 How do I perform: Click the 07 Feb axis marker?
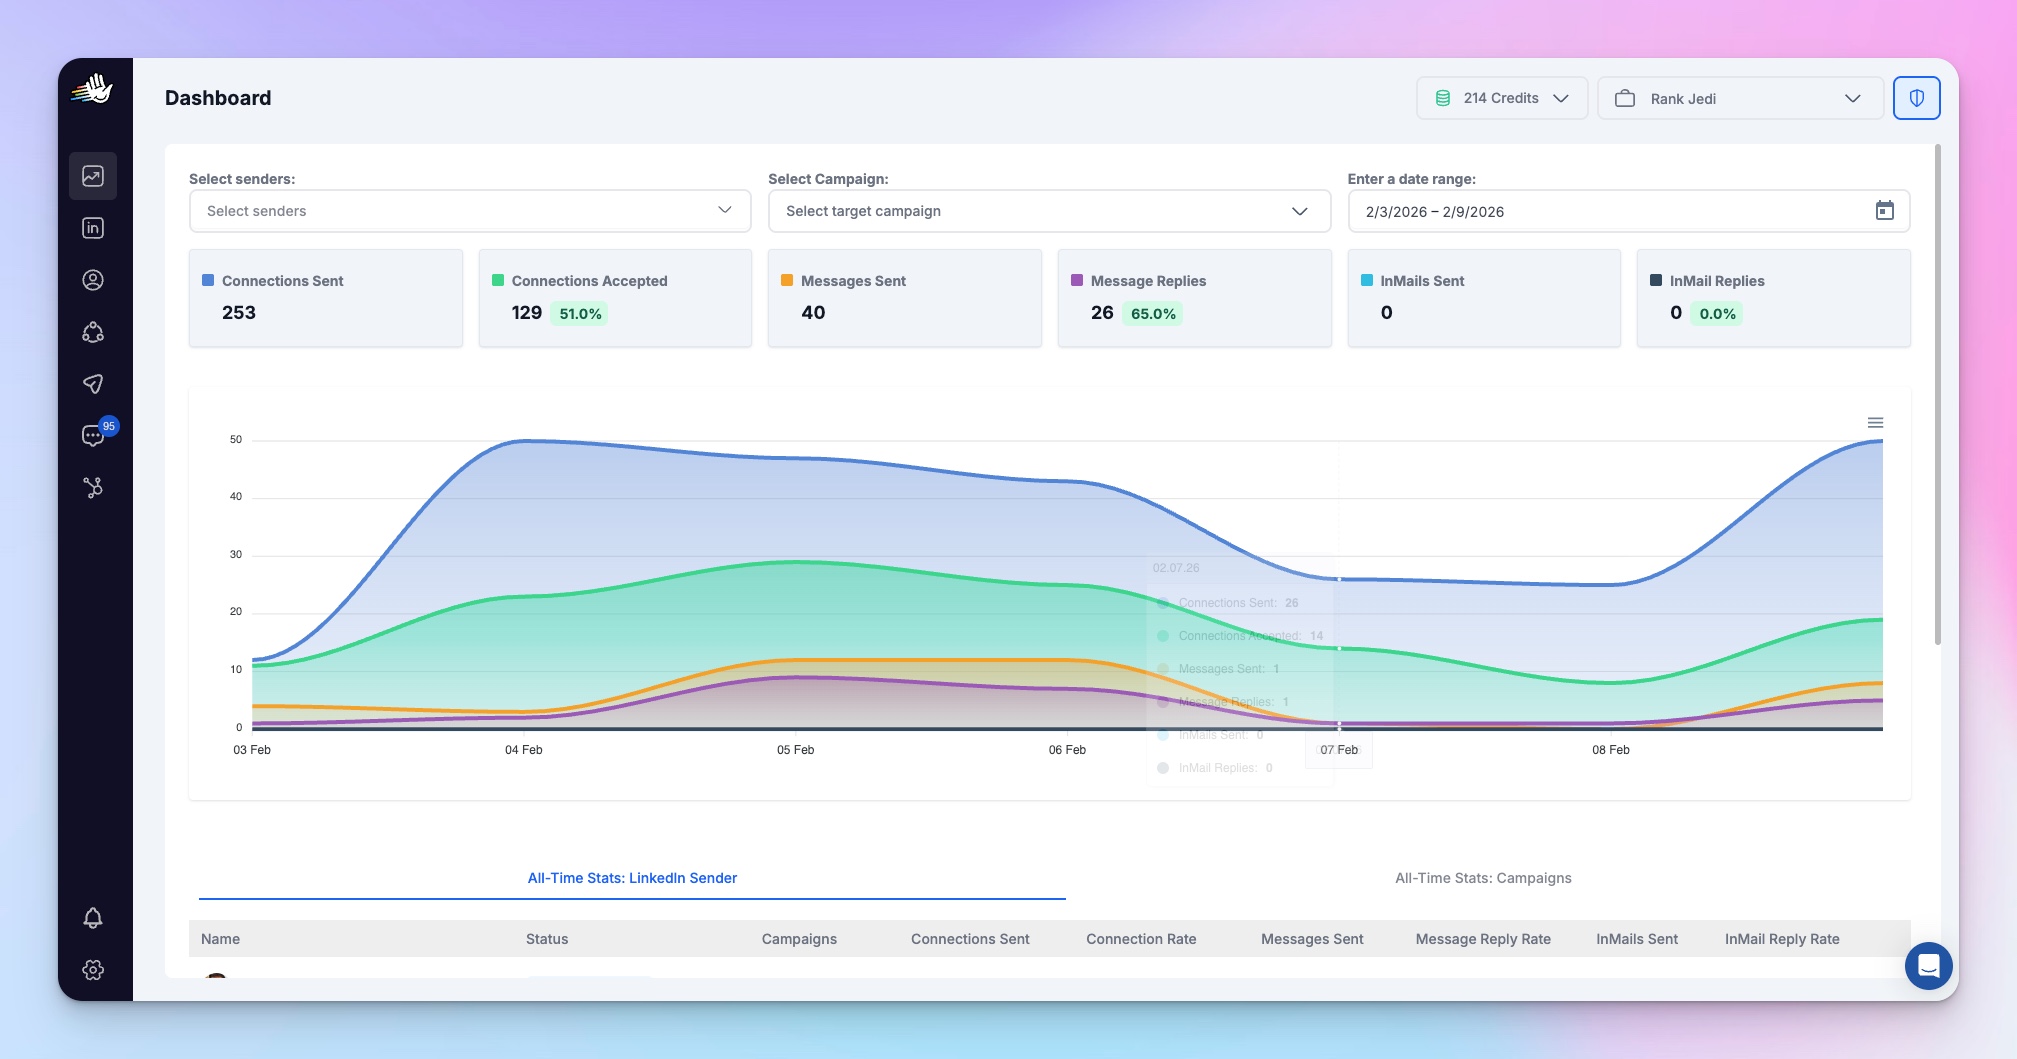tap(1339, 750)
